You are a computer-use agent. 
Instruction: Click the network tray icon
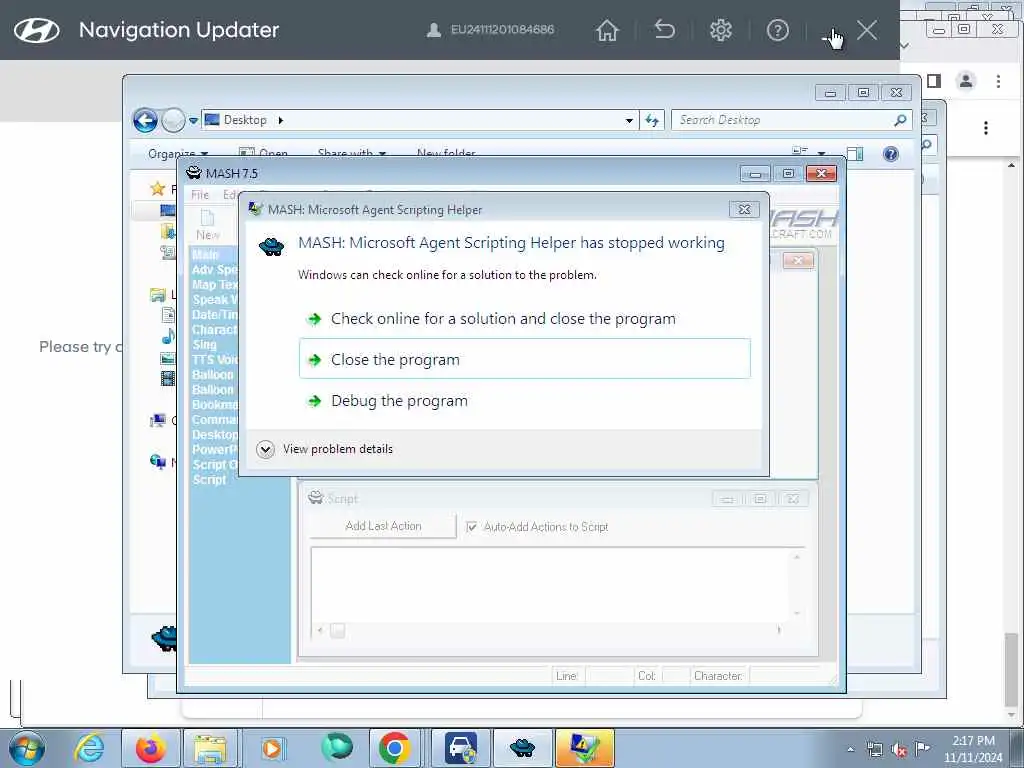point(874,749)
